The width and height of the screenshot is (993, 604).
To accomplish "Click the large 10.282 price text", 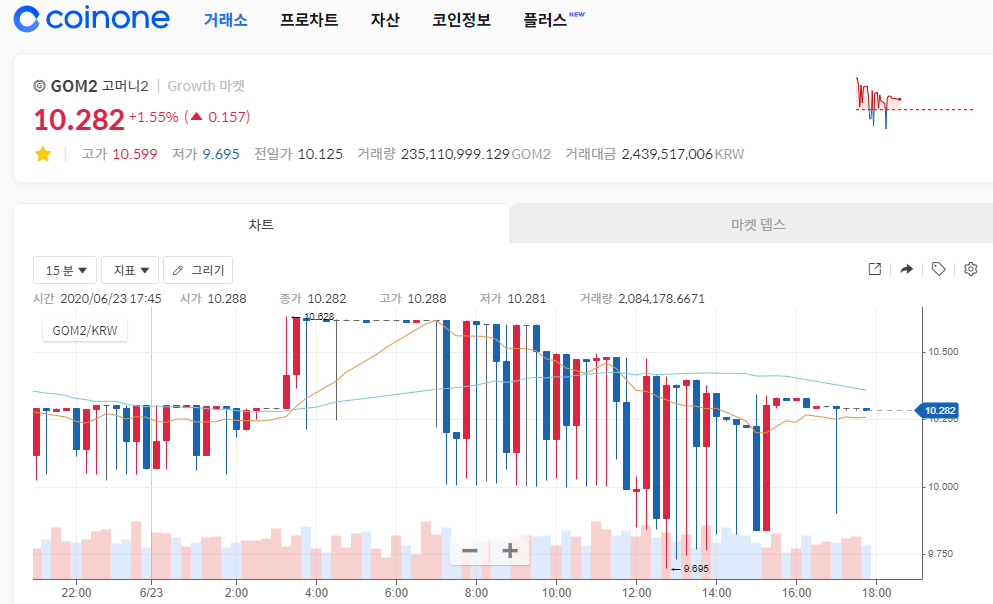I will 79,120.
